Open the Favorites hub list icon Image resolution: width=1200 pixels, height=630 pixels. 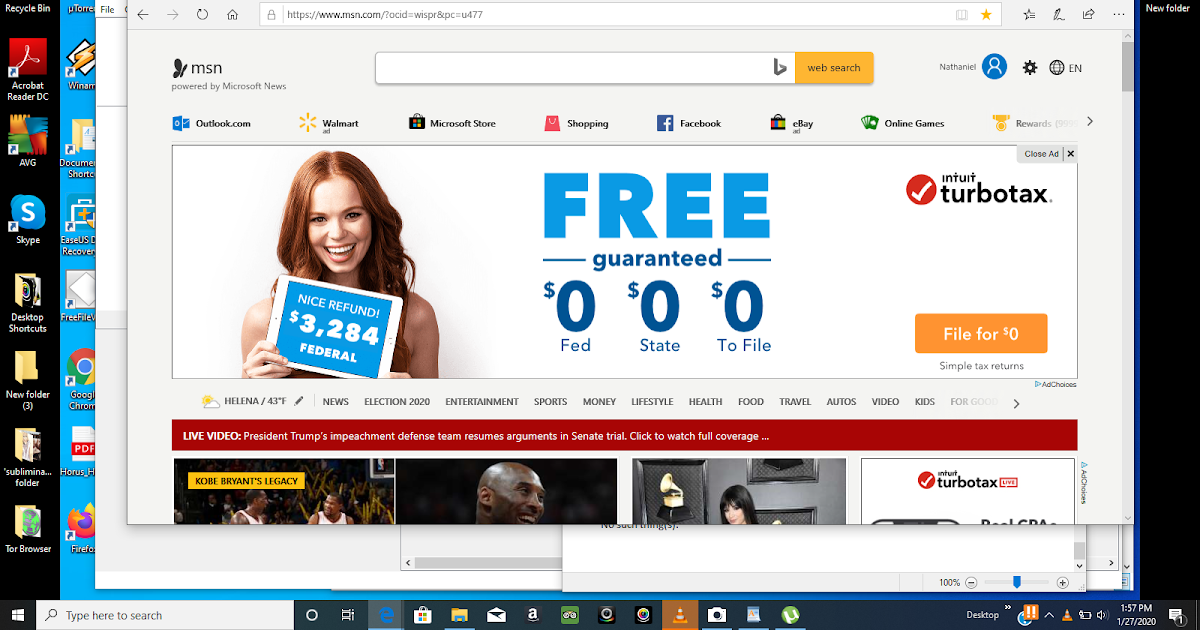point(1029,15)
